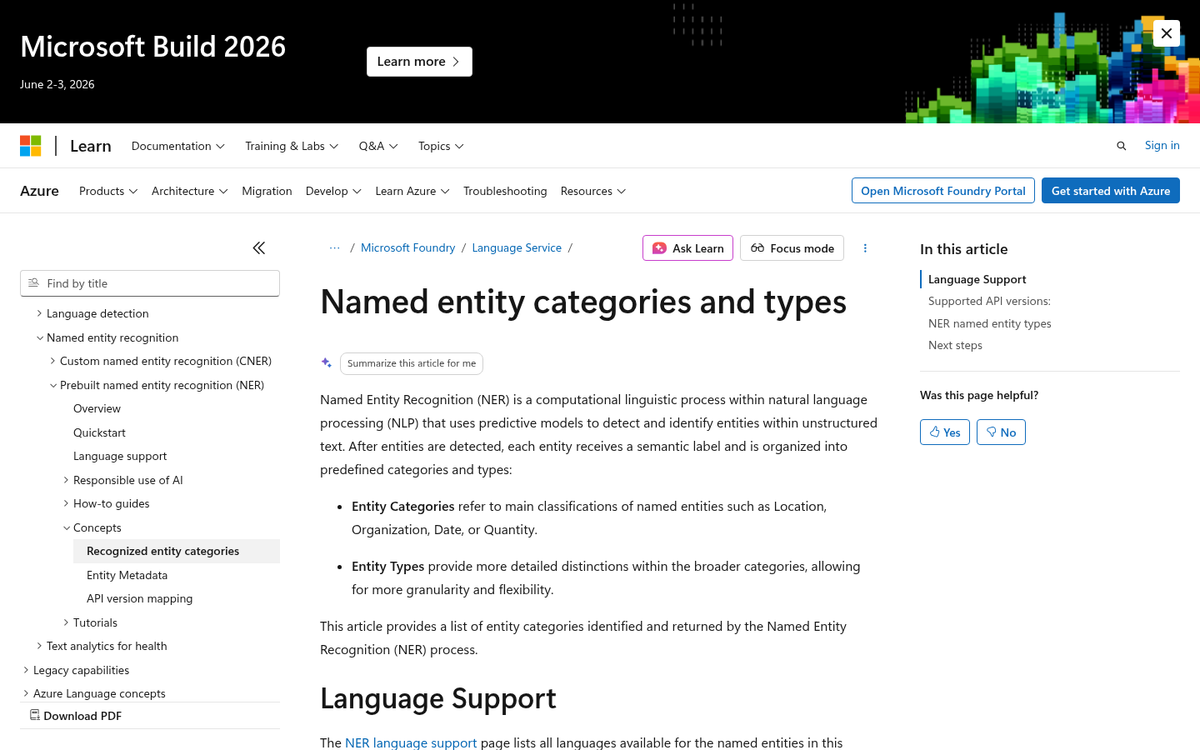Click Learn more on Build banner
The height and width of the screenshot is (750, 1200).
(419, 61)
